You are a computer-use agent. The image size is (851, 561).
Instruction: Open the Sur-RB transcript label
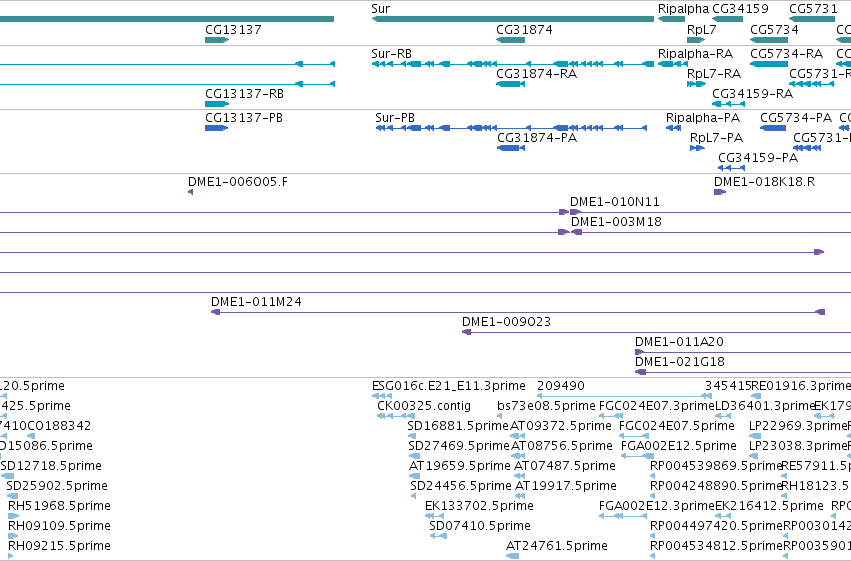pyautogui.click(x=391, y=54)
